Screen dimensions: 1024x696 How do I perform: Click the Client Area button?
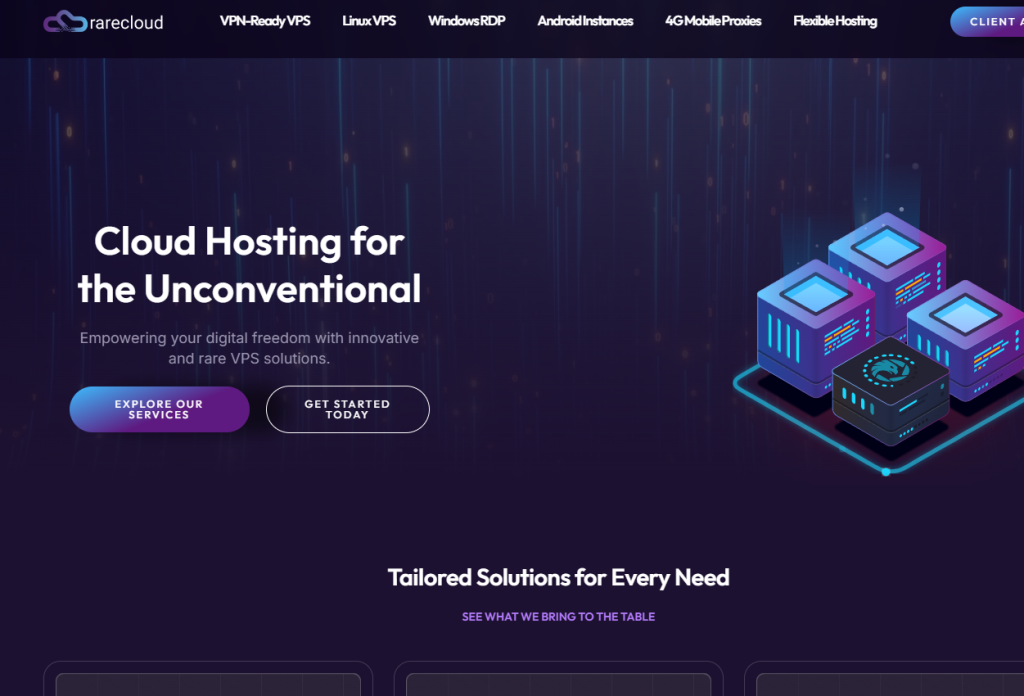coord(987,22)
